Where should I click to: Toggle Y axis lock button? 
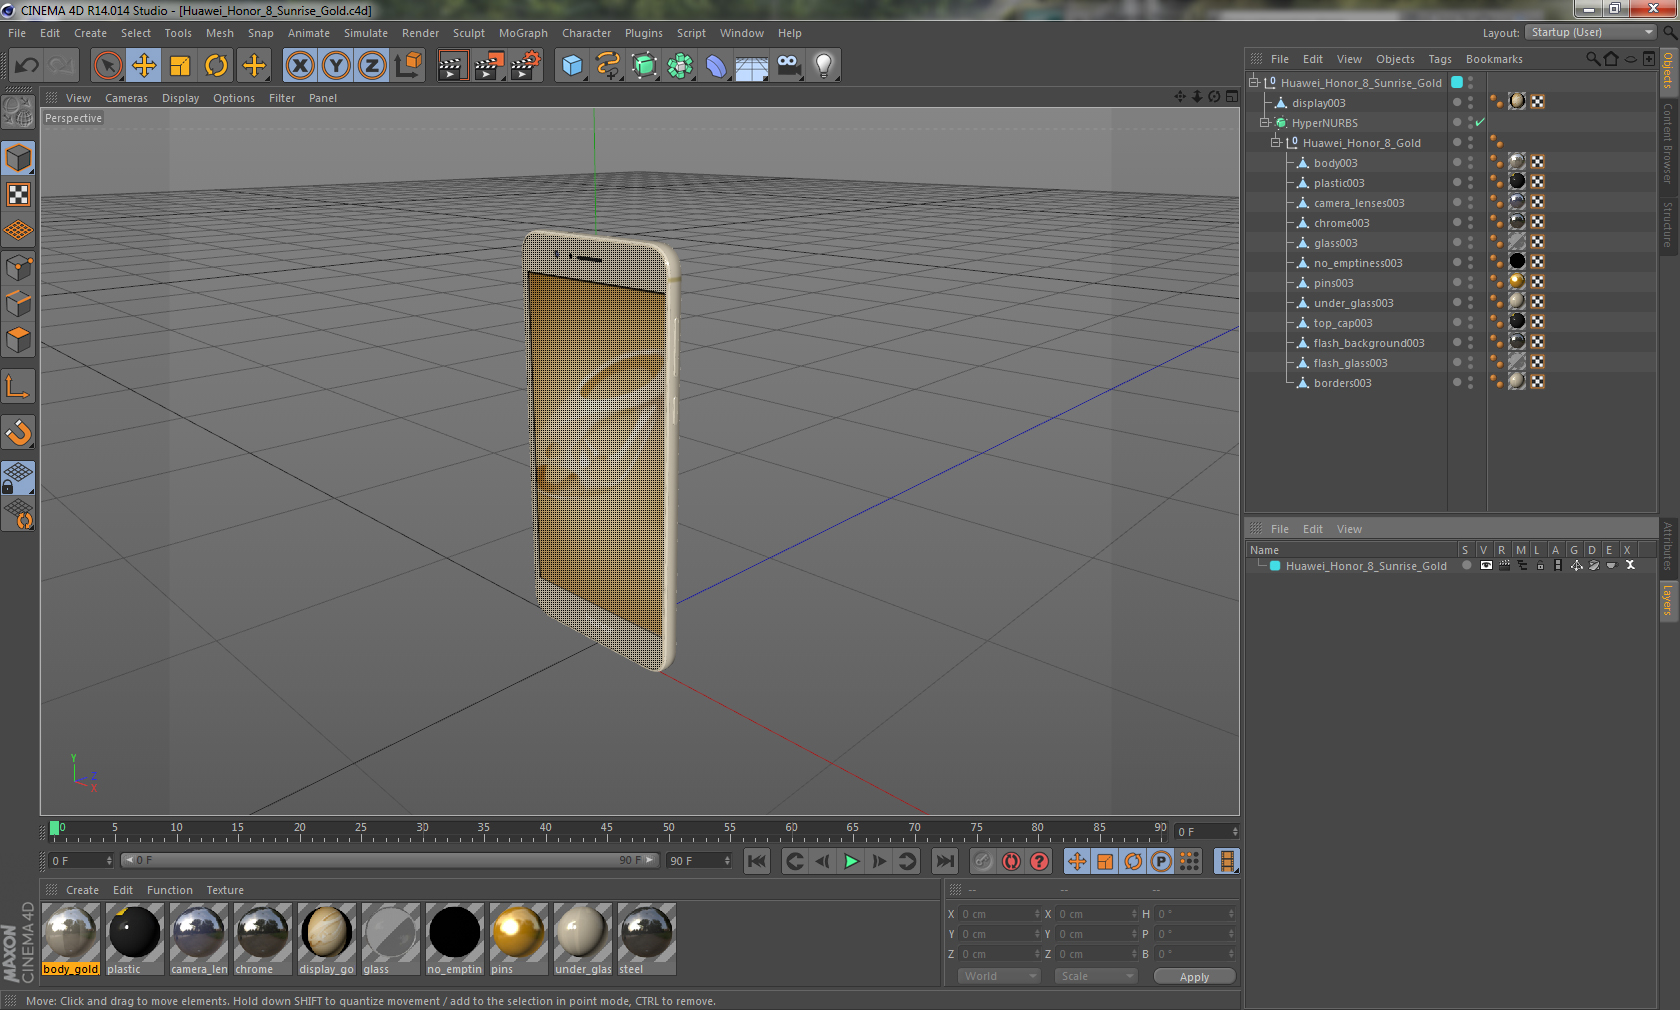pos(336,66)
